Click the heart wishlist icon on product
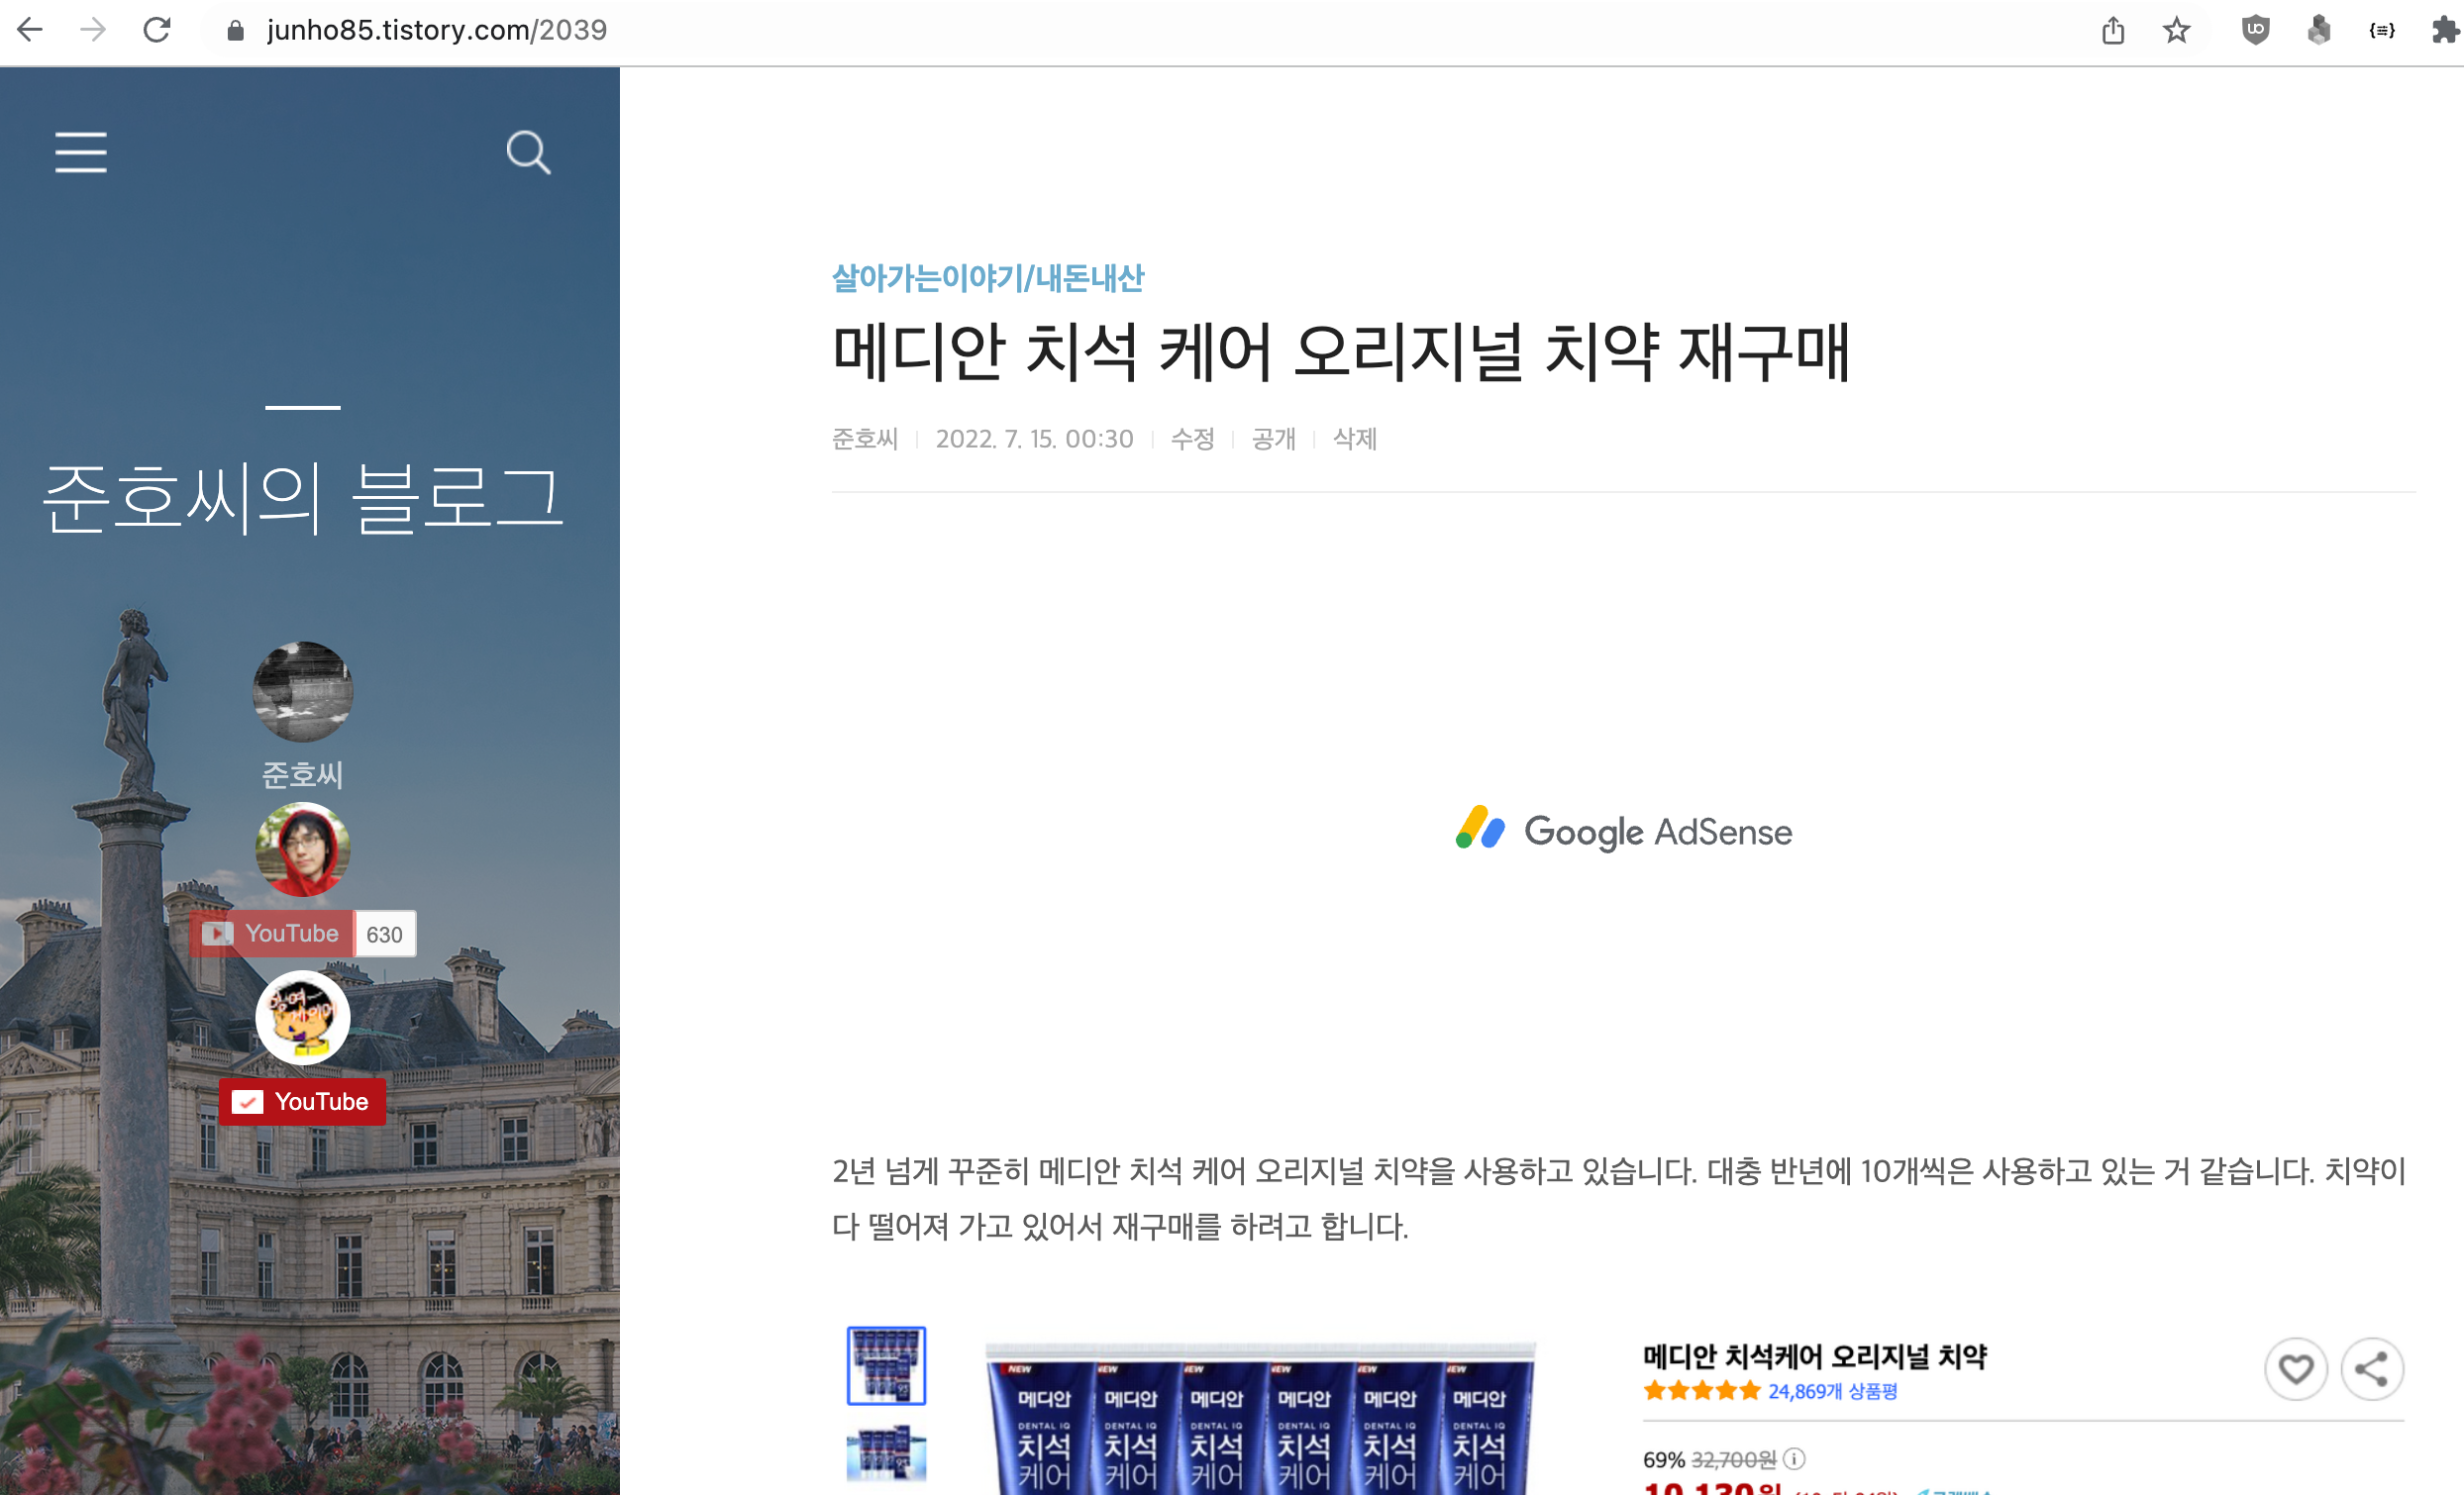The width and height of the screenshot is (2464, 1495). pyautogui.click(x=2295, y=1368)
